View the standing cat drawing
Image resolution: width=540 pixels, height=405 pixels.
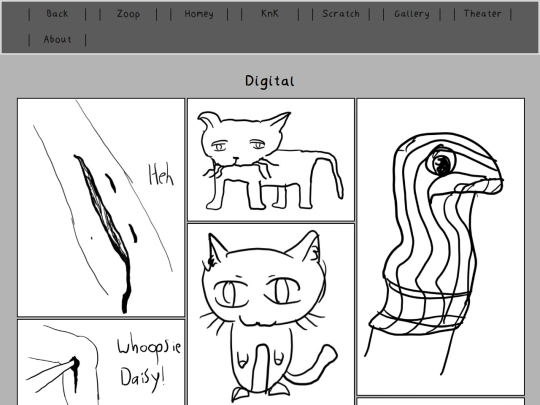(271, 160)
